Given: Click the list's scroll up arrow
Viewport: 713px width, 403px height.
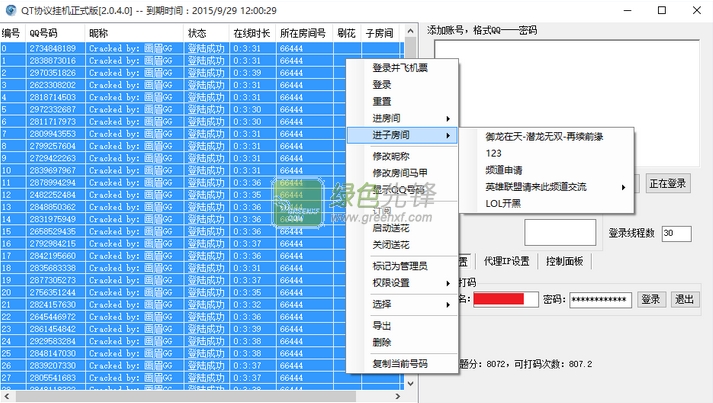Looking at the screenshot, I should point(411,31).
